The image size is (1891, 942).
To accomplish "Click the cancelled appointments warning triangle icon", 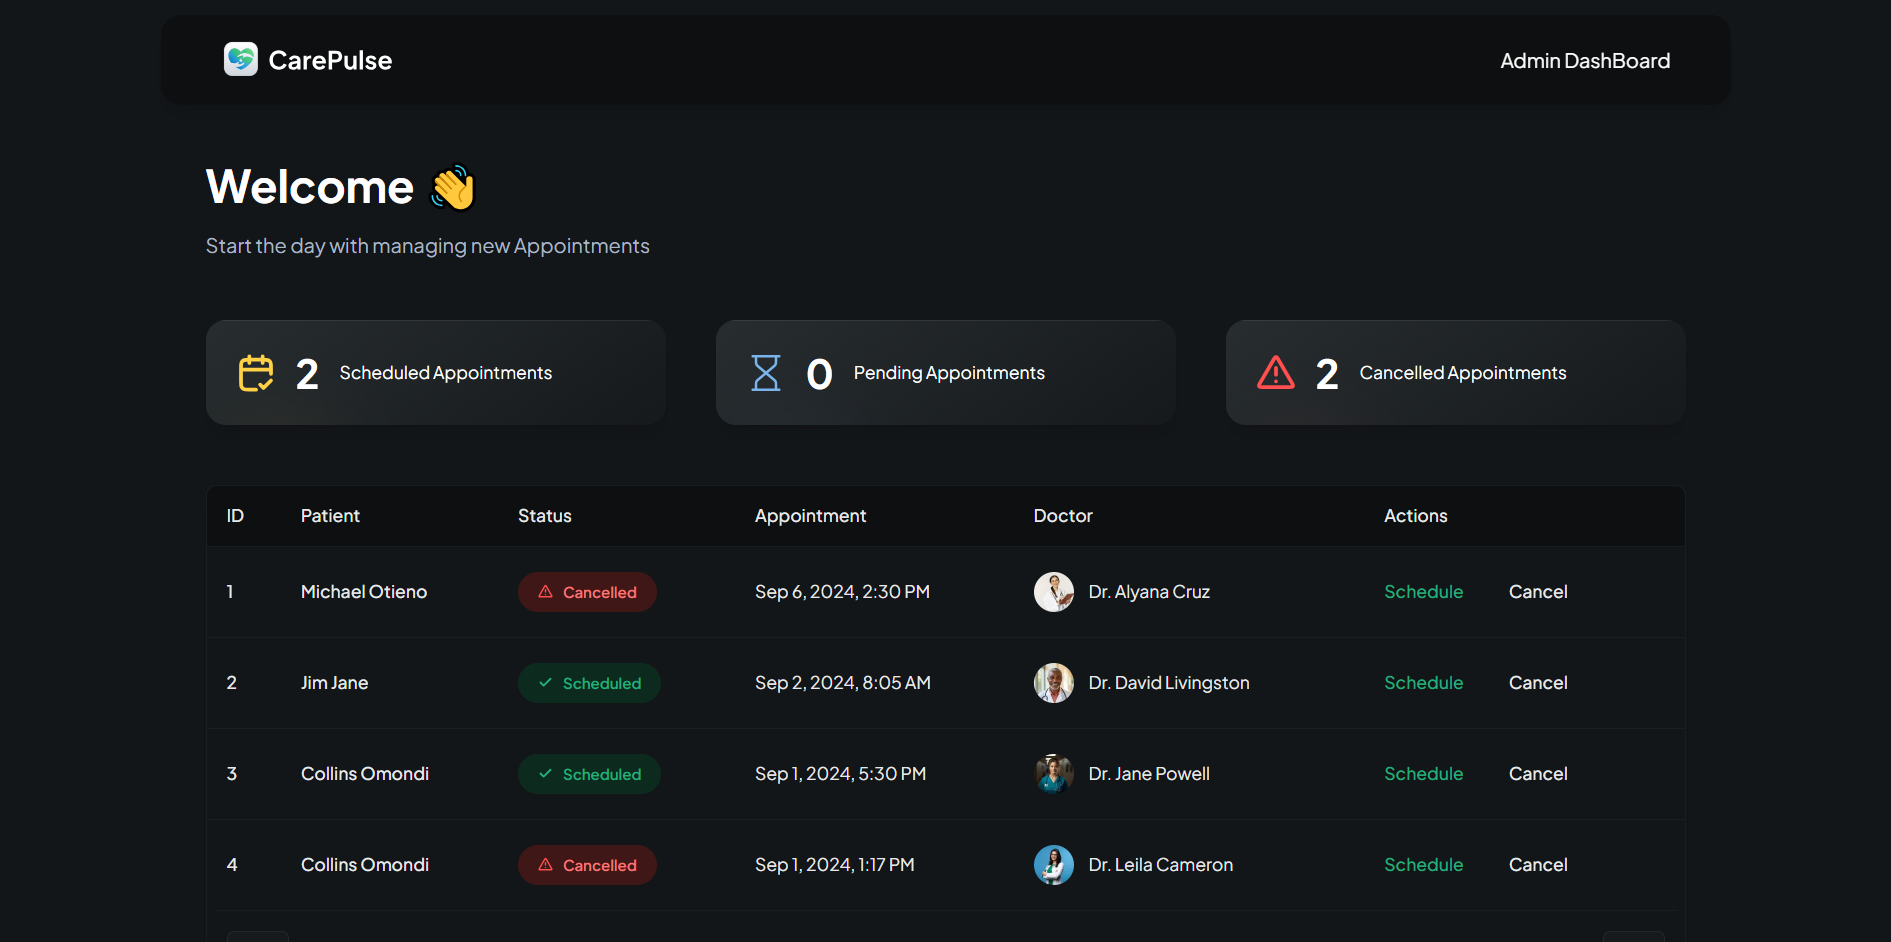I will point(1276,373).
